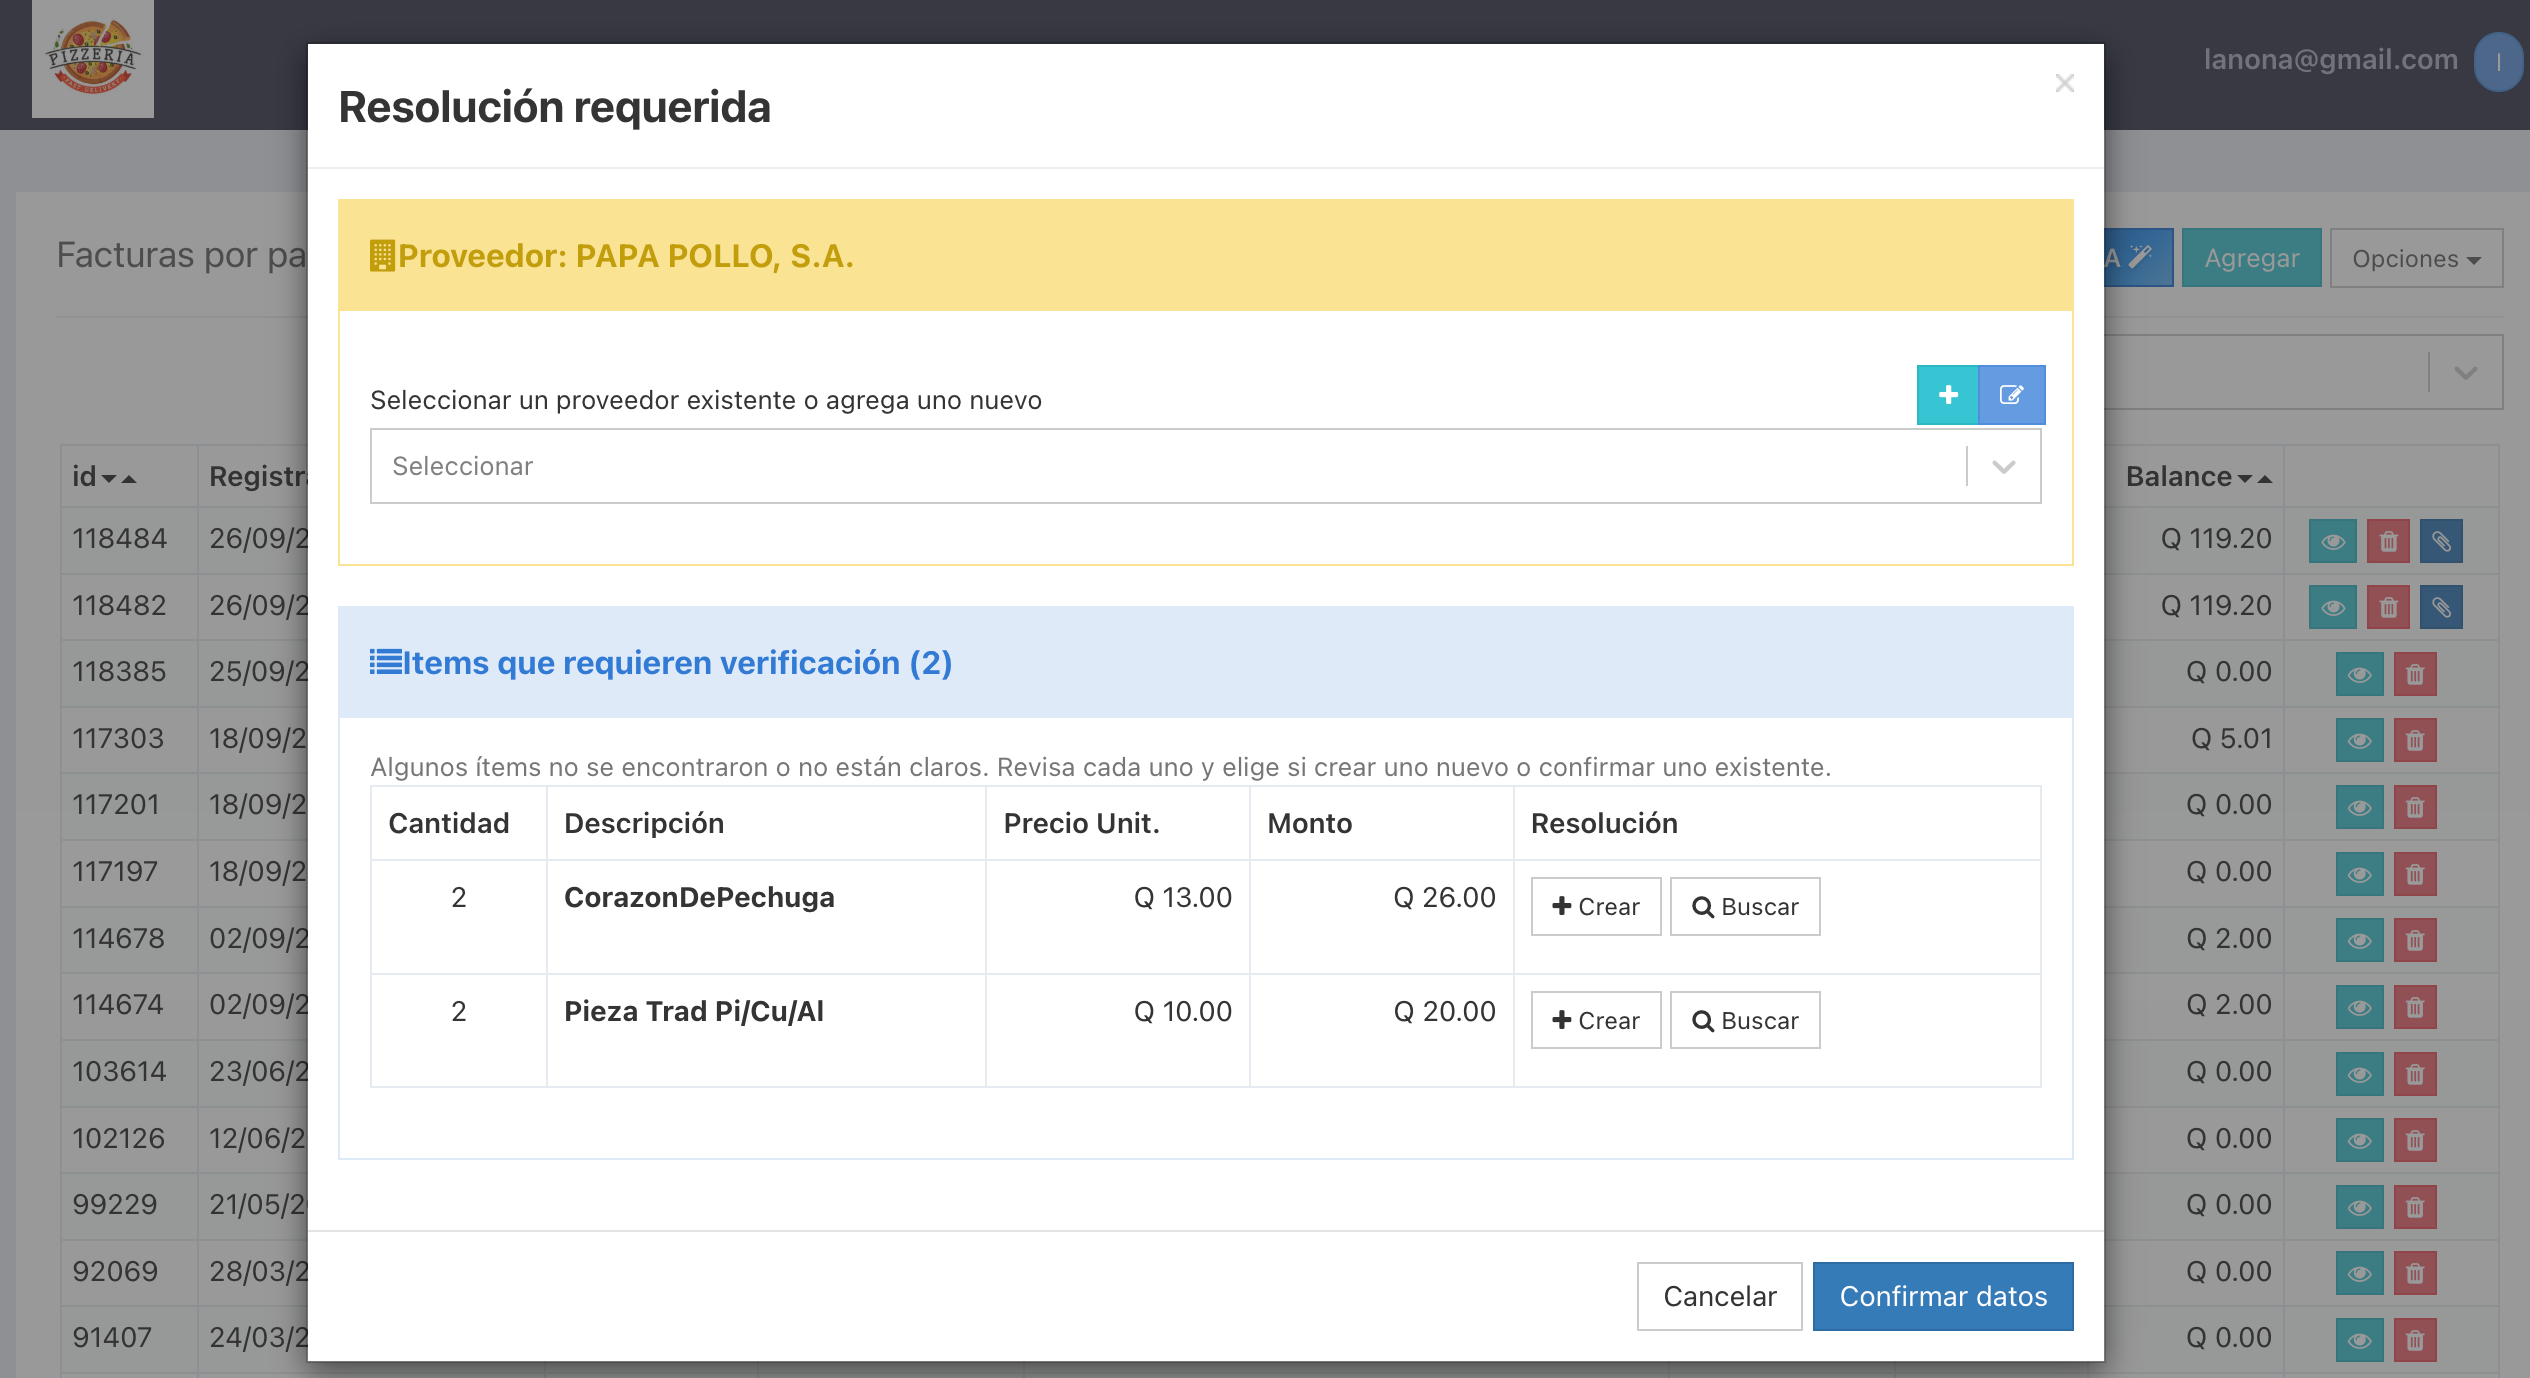2530x1378 pixels.
Task: Click Crear for CorazonDePechuga item
Action: tap(1596, 907)
